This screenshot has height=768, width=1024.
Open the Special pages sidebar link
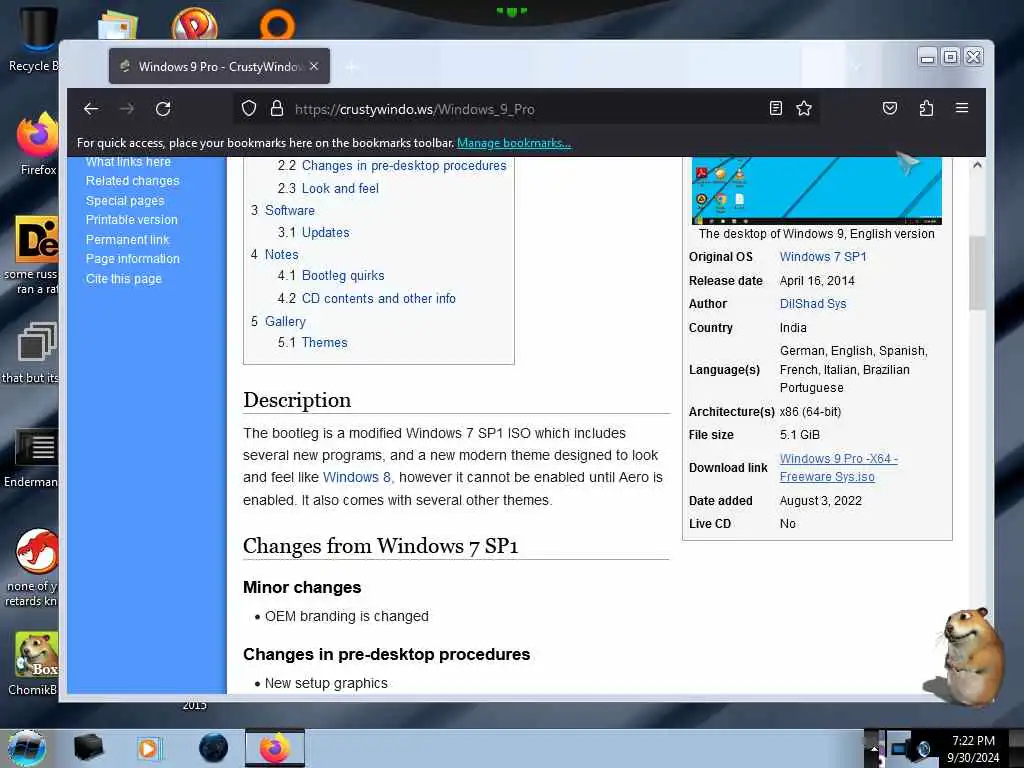tap(125, 200)
